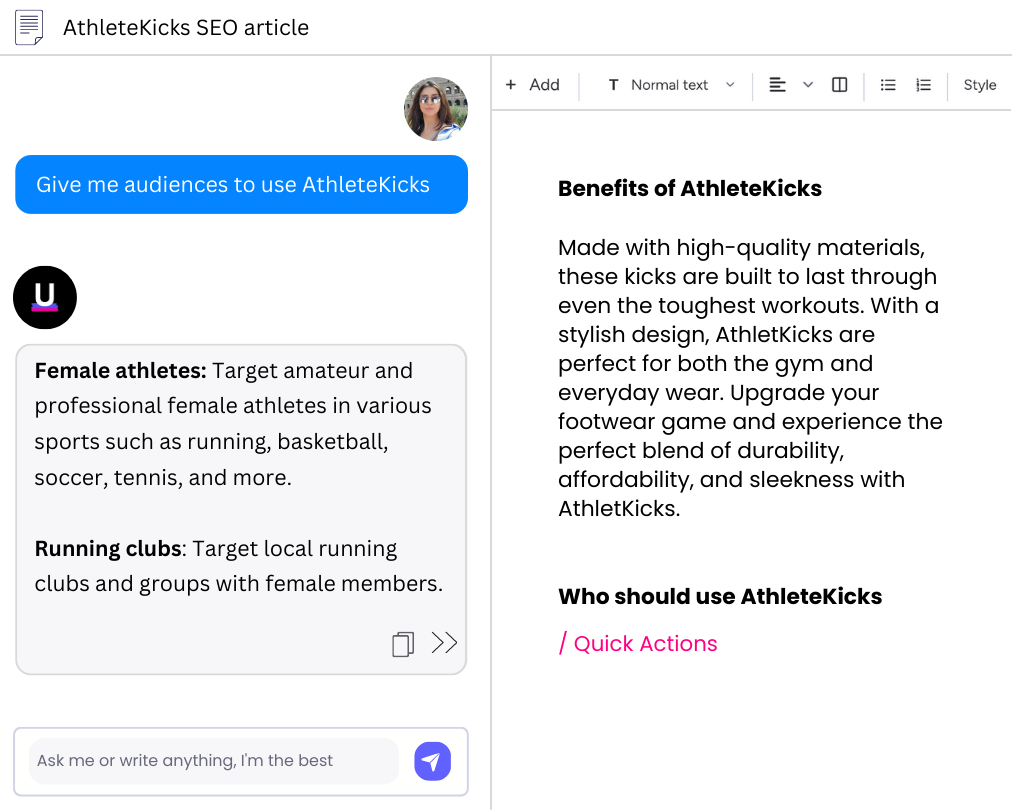
Task: Click the left text alignment icon
Action: [777, 85]
